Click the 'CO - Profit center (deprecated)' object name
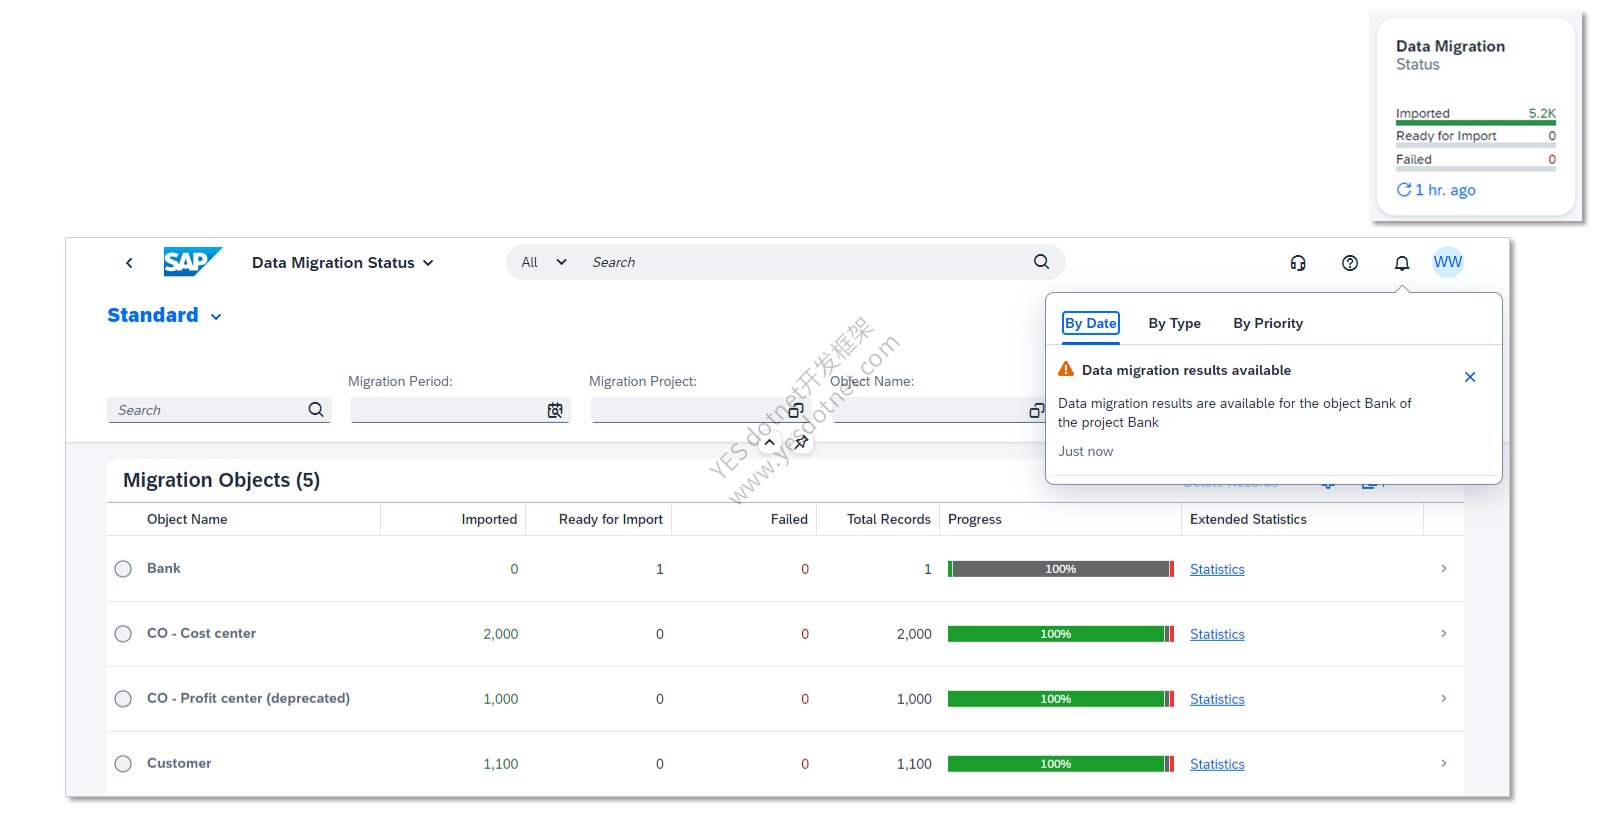The height and width of the screenshot is (814, 1600). [x=248, y=698]
